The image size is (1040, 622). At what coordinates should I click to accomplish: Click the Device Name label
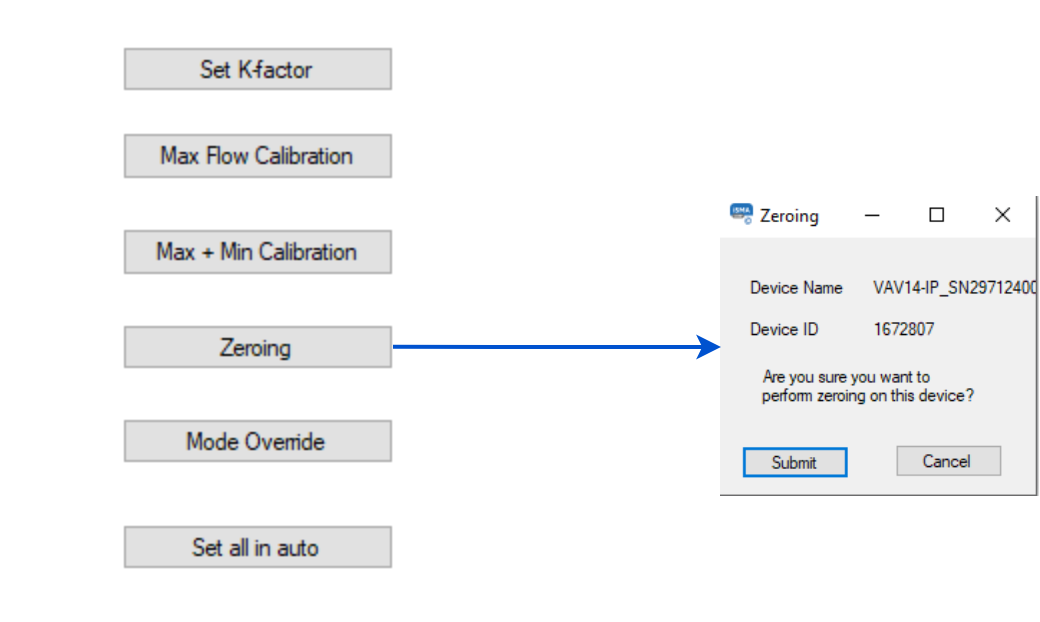coord(796,288)
